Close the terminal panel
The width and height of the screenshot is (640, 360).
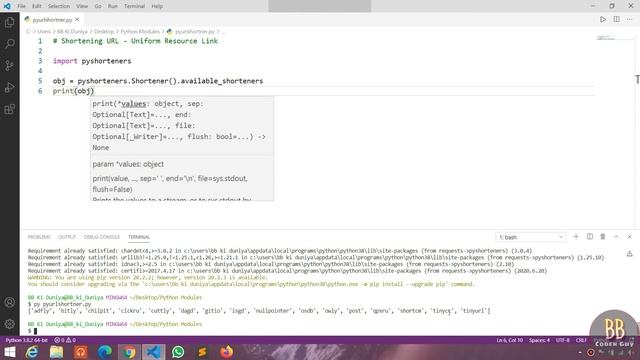click(629, 237)
